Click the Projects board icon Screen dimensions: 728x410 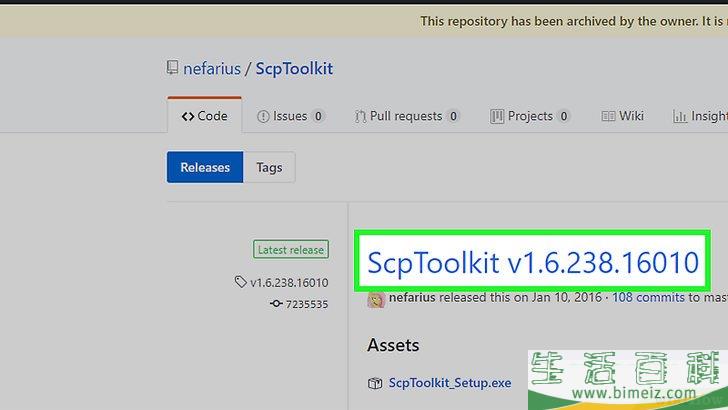pos(496,116)
